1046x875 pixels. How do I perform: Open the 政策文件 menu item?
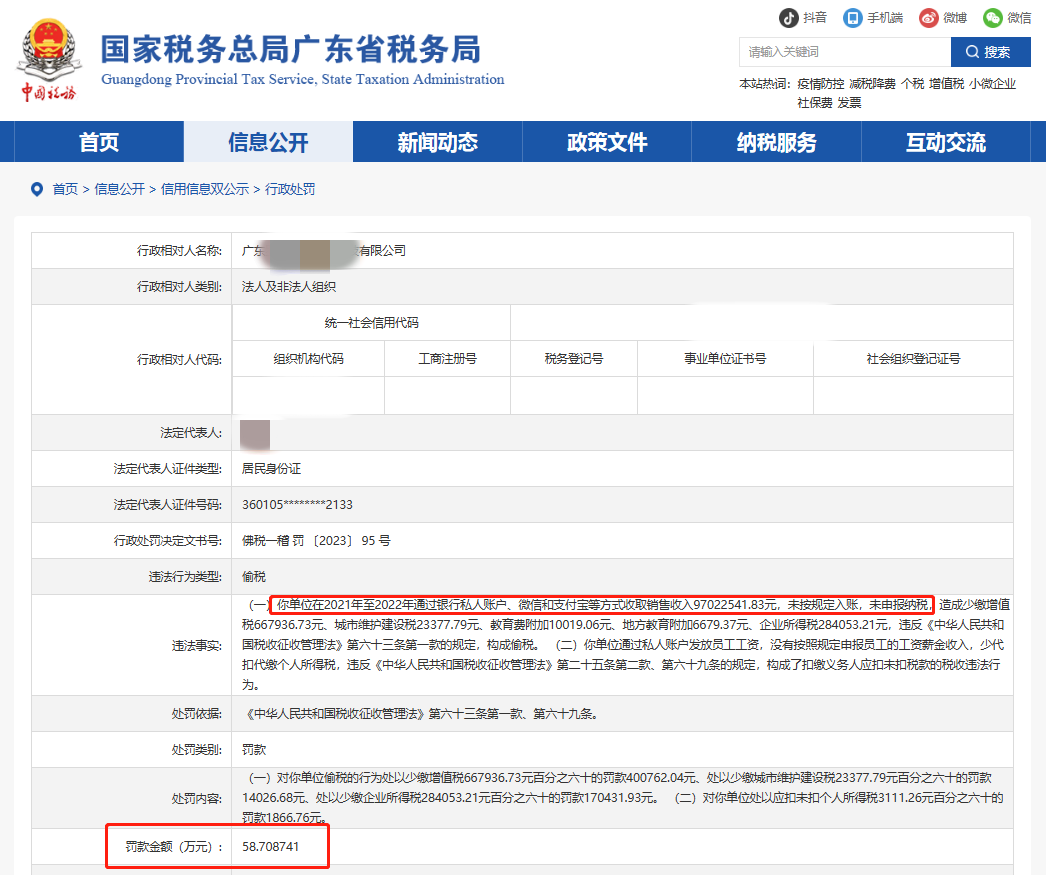click(606, 142)
